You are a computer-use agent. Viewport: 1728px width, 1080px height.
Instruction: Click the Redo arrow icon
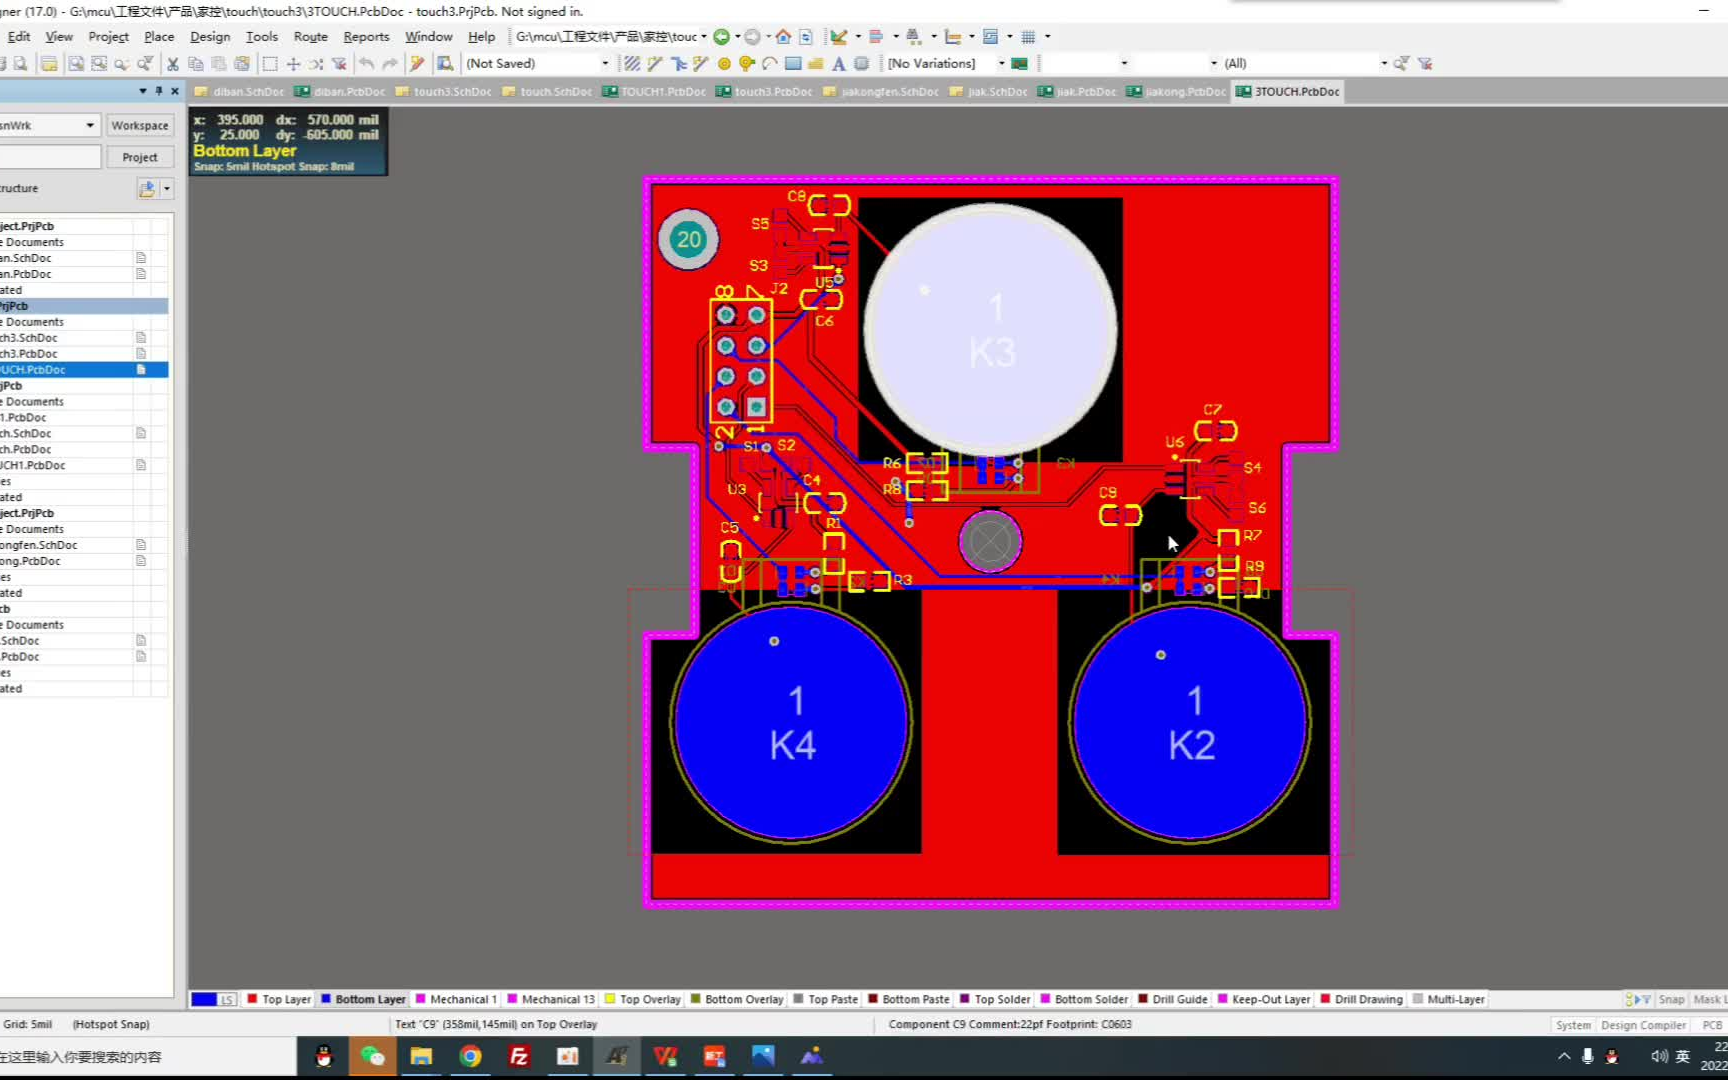[390, 63]
